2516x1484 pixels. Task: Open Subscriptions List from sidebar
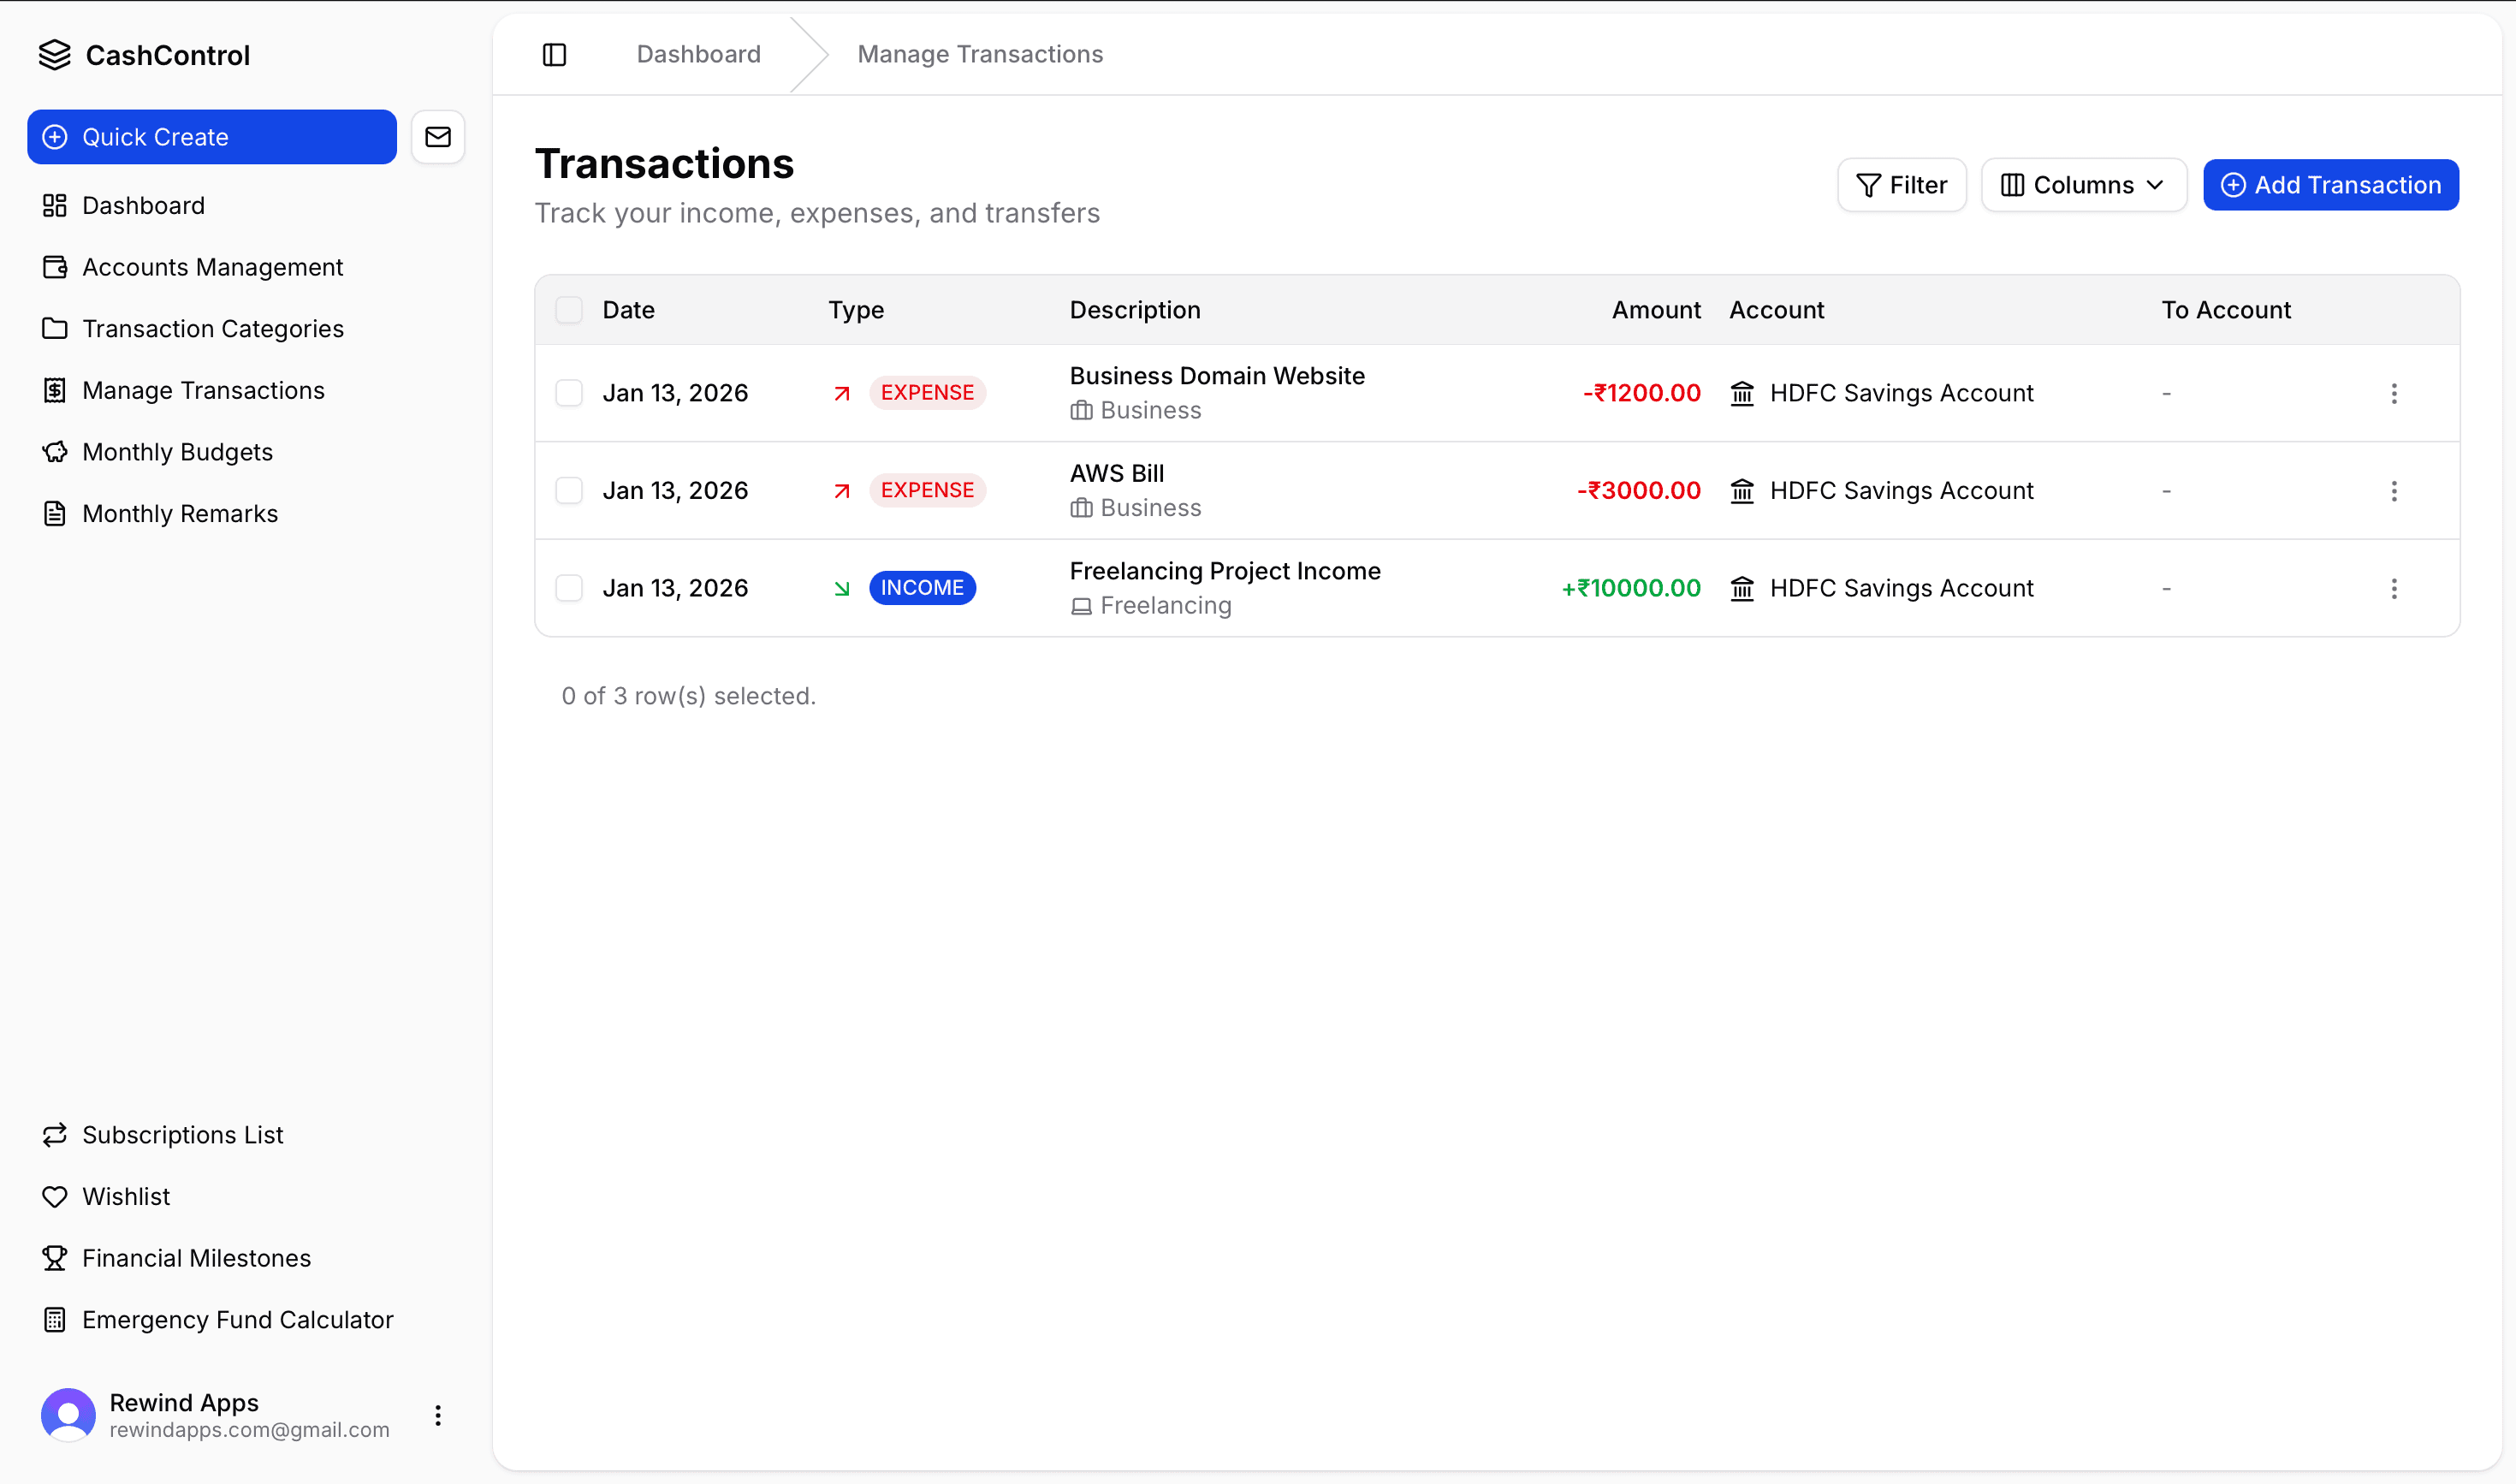coord(183,1135)
